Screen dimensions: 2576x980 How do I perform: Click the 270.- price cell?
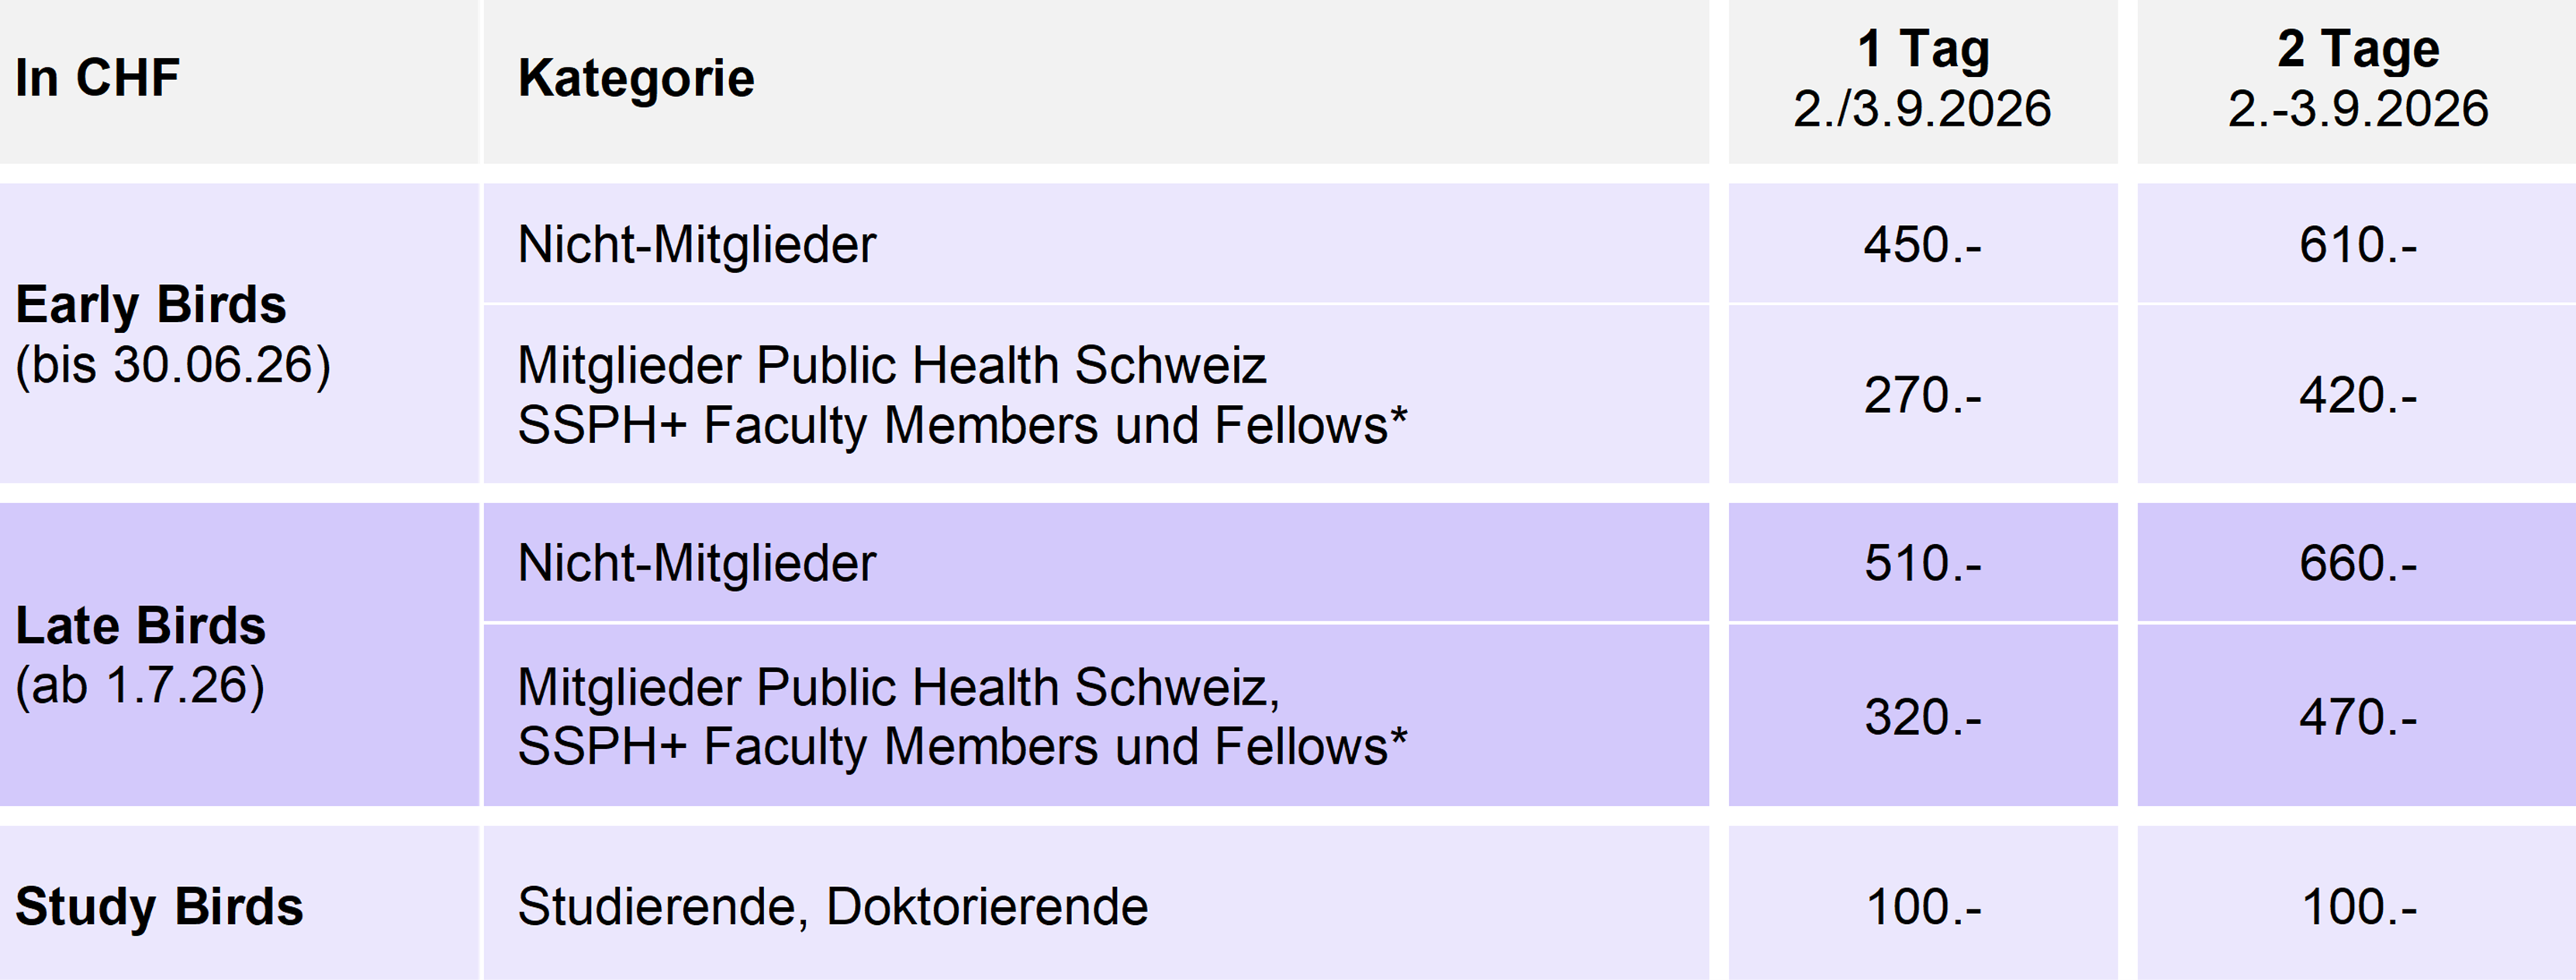pyautogui.click(x=1922, y=395)
